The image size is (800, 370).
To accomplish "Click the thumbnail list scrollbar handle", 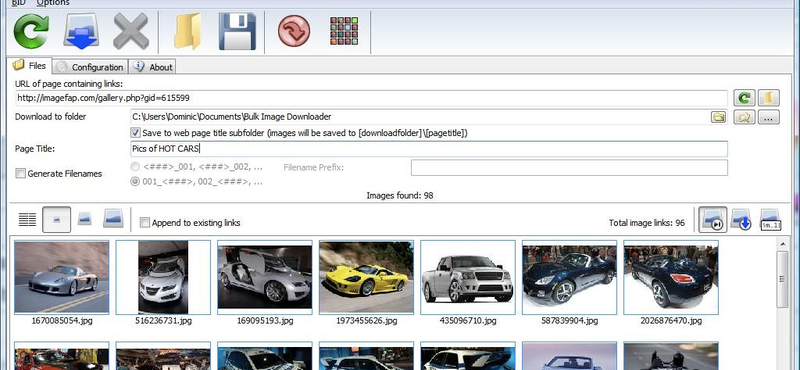I will [782, 279].
